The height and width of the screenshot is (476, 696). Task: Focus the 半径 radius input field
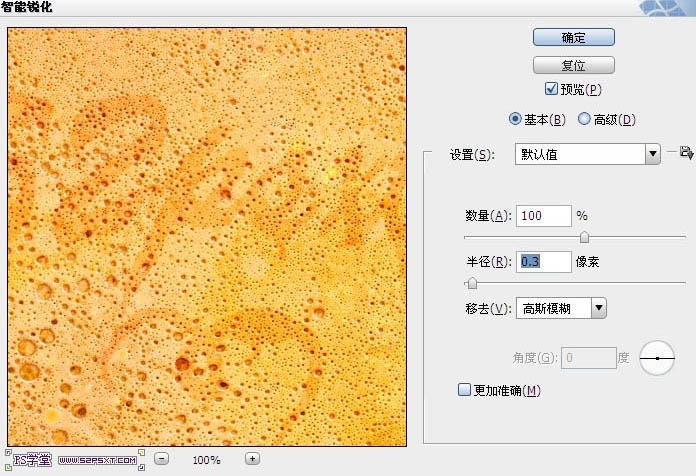[x=544, y=262]
